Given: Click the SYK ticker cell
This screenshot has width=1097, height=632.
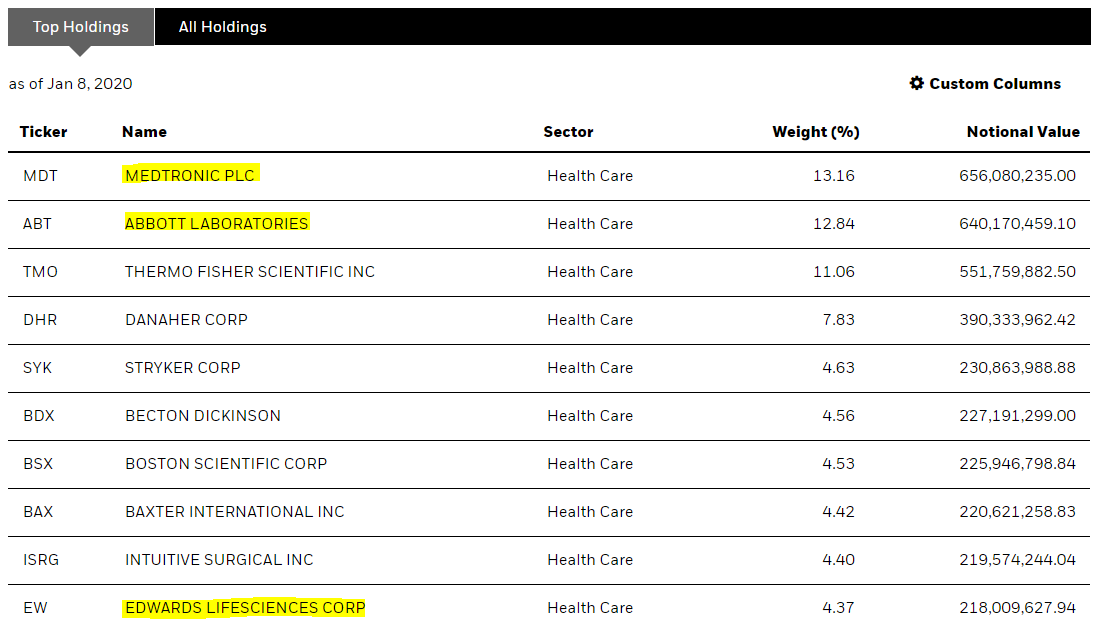Looking at the screenshot, I should tap(37, 367).
